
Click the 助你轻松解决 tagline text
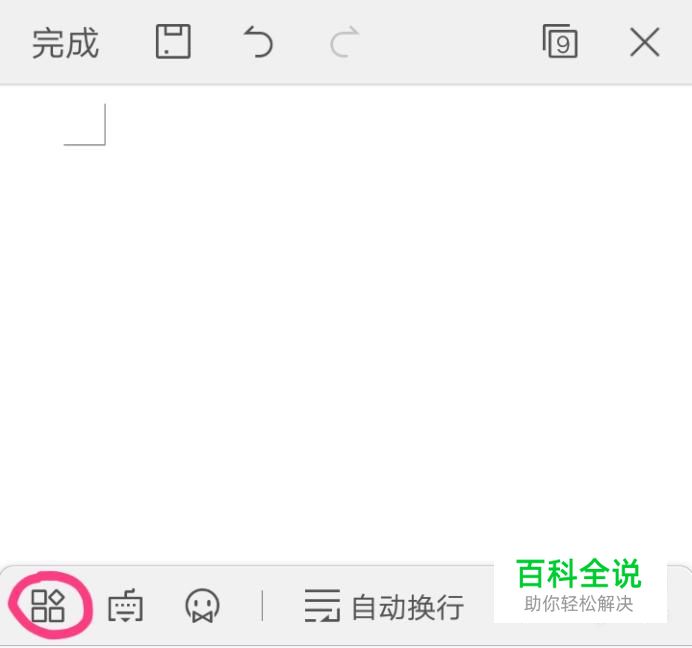pyautogui.click(x=579, y=603)
